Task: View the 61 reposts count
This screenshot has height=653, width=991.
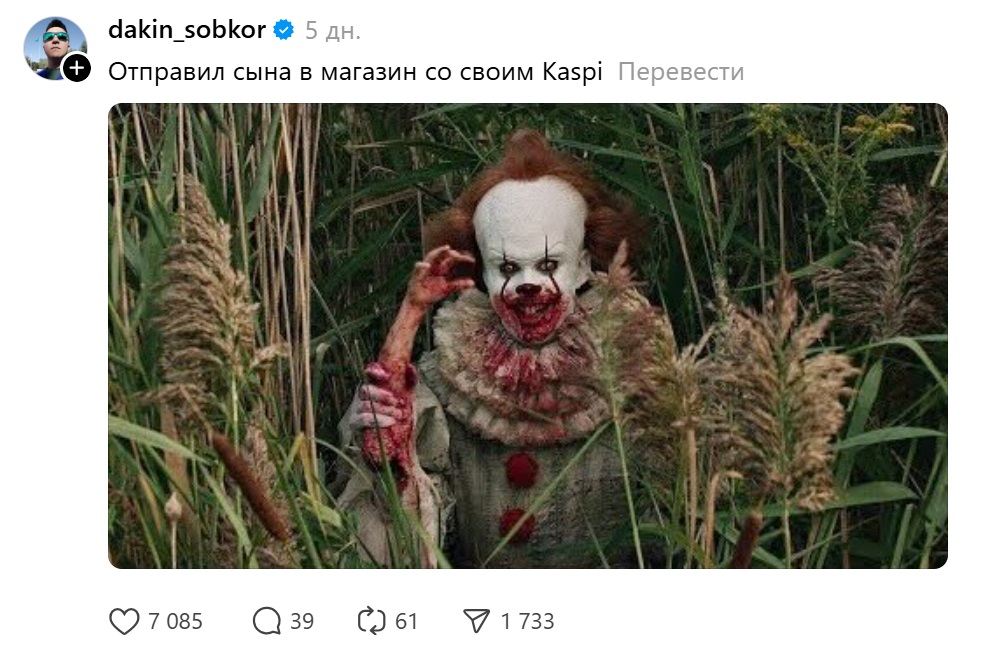Action: click(x=406, y=621)
